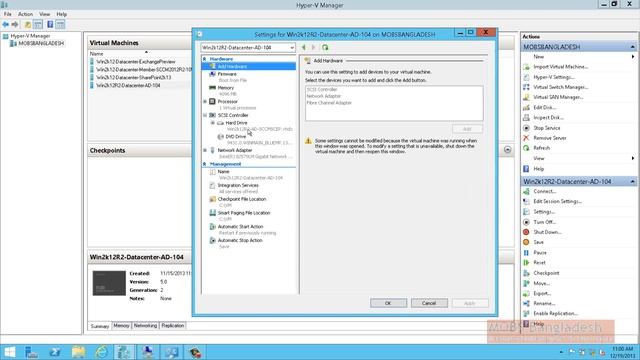Open the Help menu in menu bar
The height and width of the screenshot is (360, 640).
[62, 14]
